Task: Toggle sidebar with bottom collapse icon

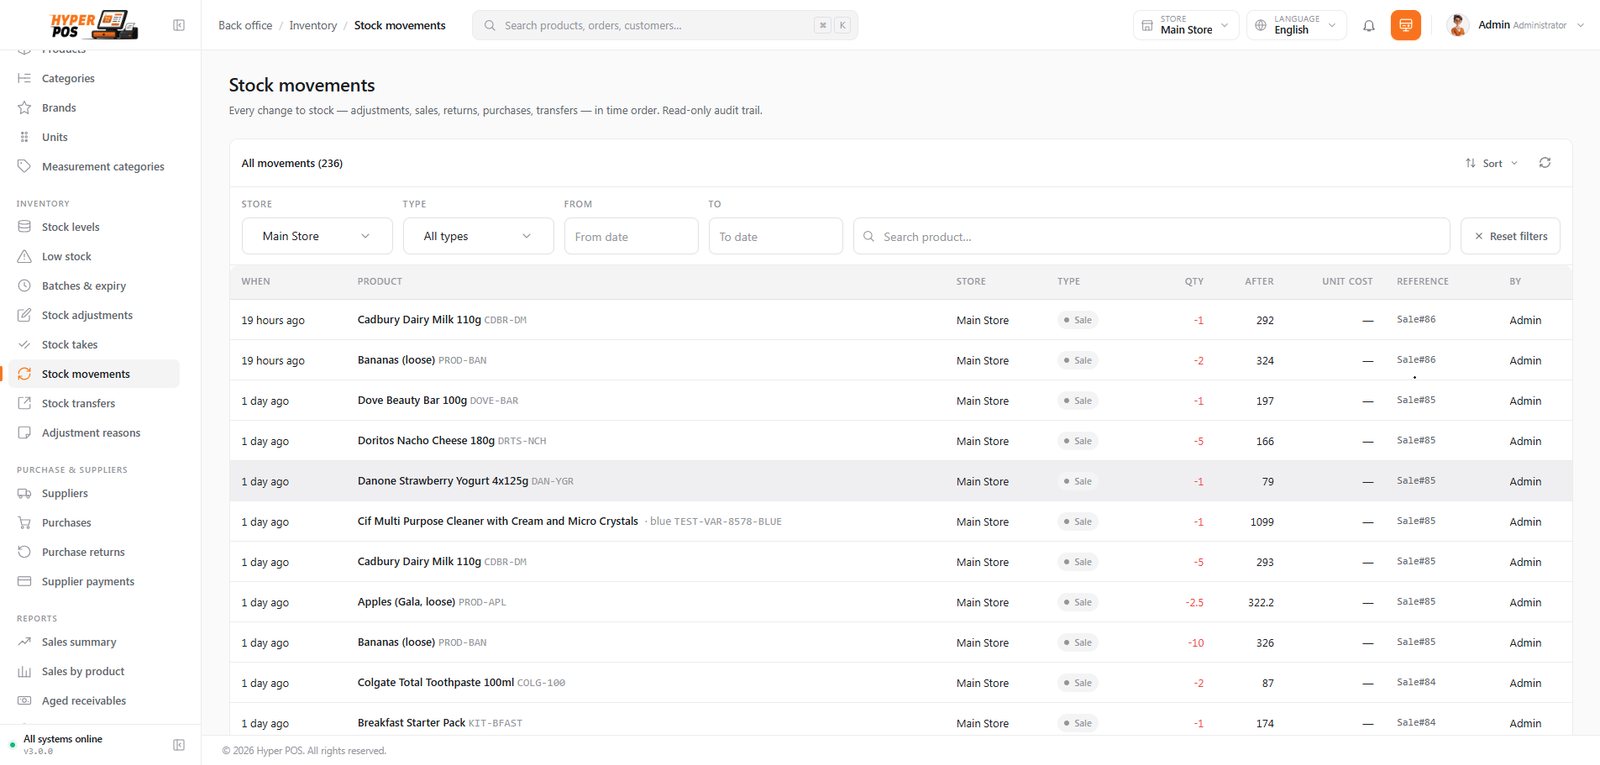Action: (179, 745)
